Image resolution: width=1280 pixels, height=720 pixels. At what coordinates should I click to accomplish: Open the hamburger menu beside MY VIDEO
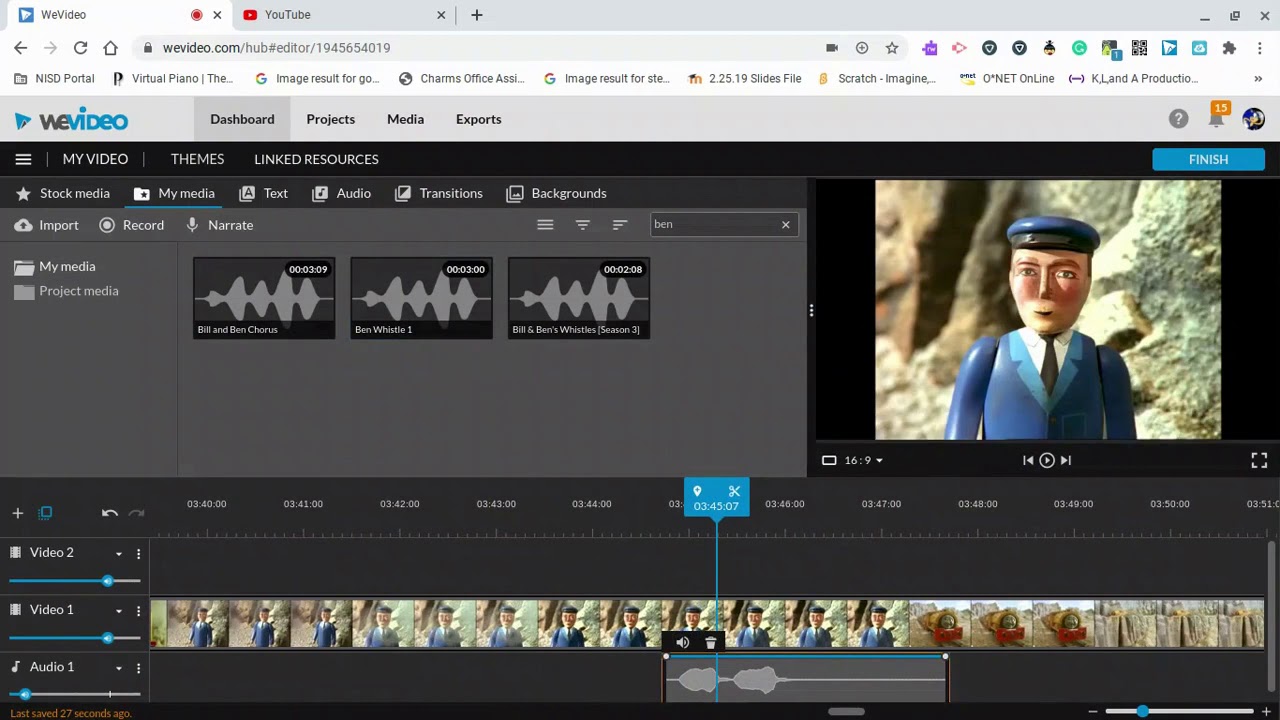pos(23,159)
